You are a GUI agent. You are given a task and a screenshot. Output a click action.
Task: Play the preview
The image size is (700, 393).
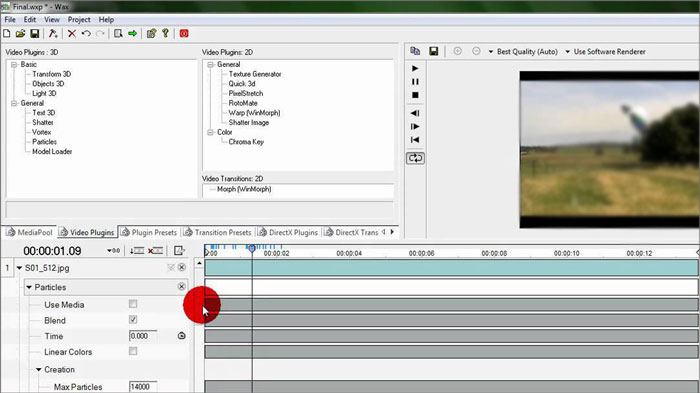(x=415, y=68)
